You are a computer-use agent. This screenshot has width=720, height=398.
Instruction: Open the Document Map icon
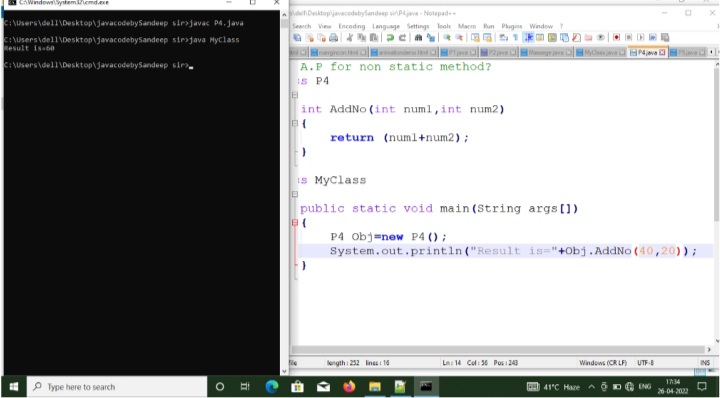click(552, 38)
